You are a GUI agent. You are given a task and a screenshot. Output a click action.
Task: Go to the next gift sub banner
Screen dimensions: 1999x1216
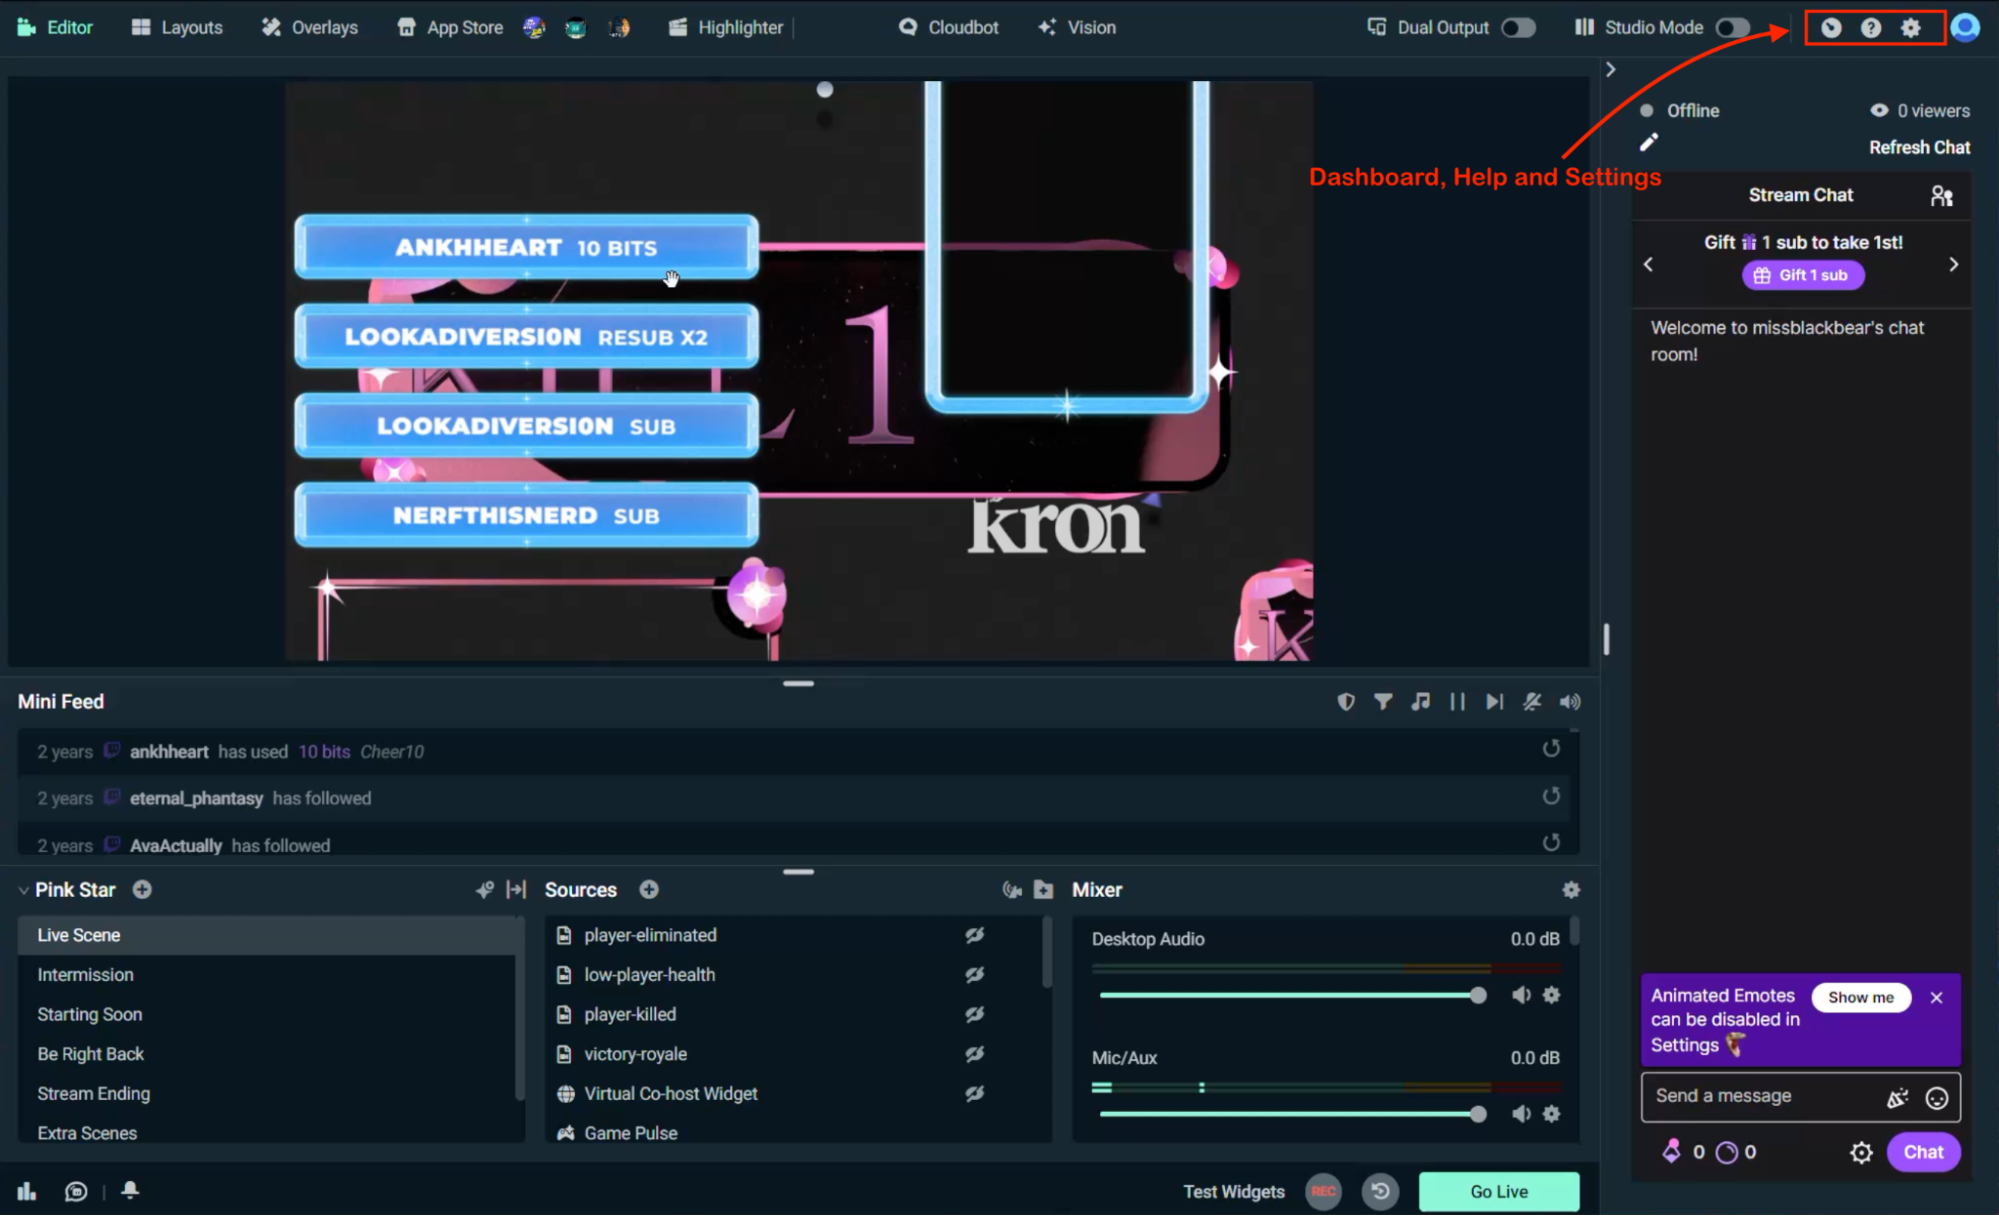1953,264
